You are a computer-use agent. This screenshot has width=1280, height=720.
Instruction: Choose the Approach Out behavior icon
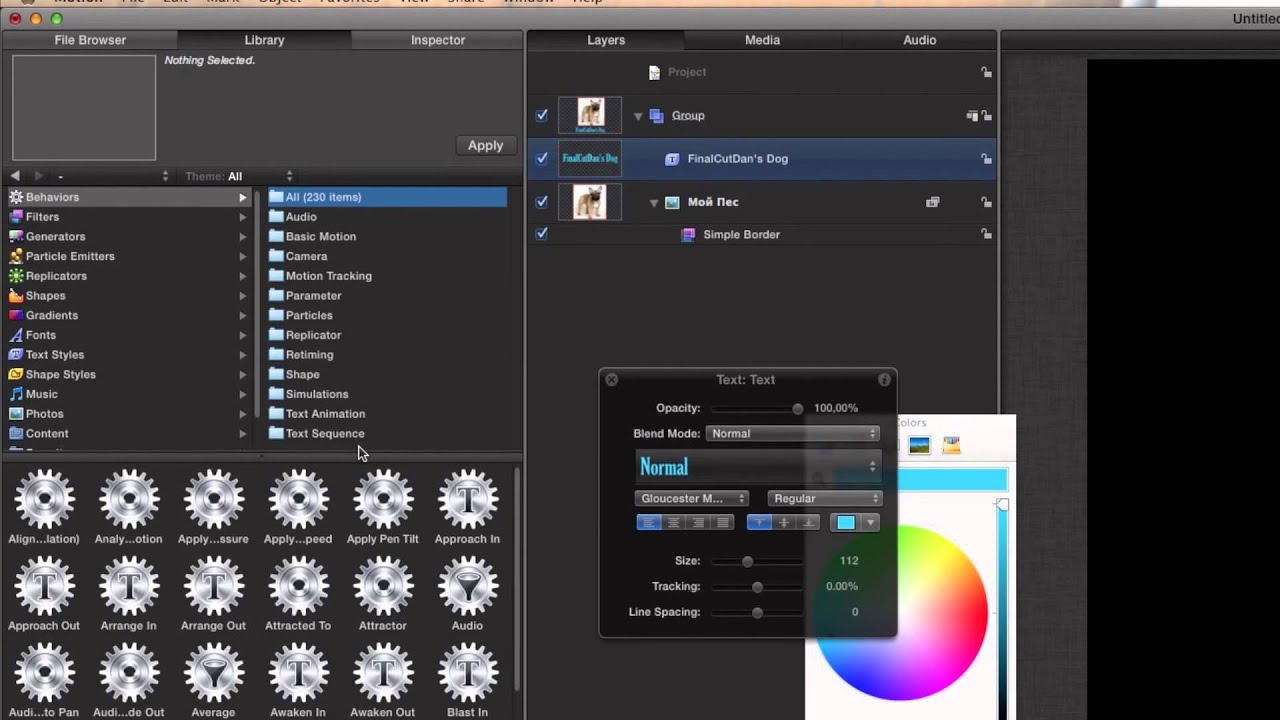pyautogui.click(x=44, y=586)
